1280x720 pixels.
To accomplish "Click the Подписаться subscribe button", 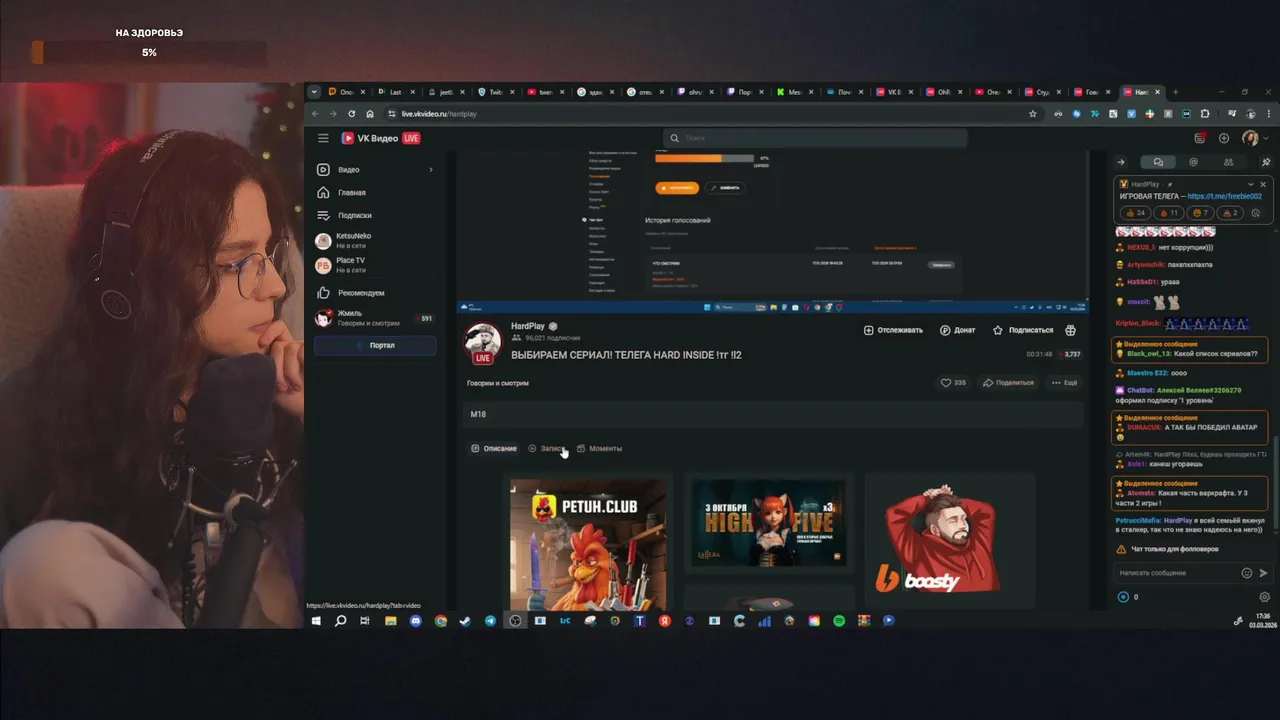I will click(1023, 330).
